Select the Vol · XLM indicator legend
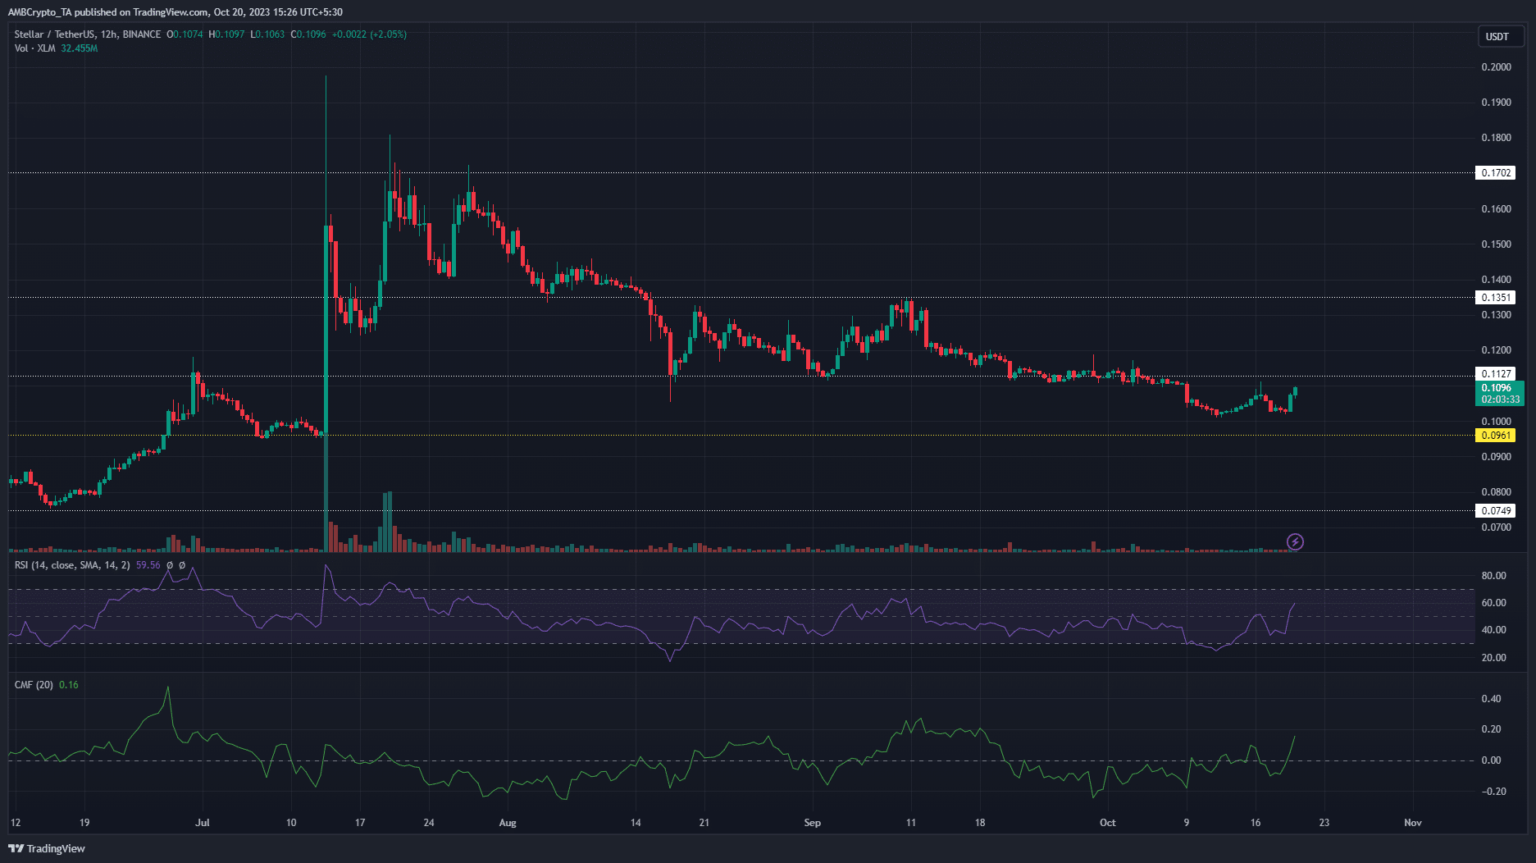The image size is (1536, 863). pyautogui.click(x=35, y=48)
